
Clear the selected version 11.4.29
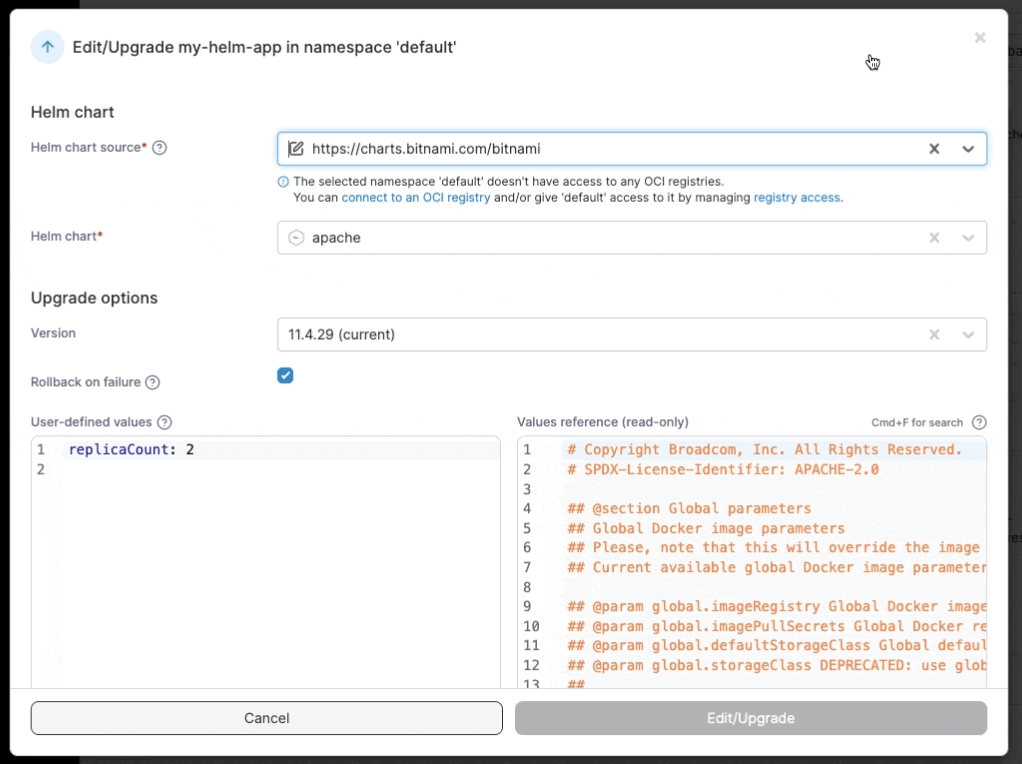(934, 335)
